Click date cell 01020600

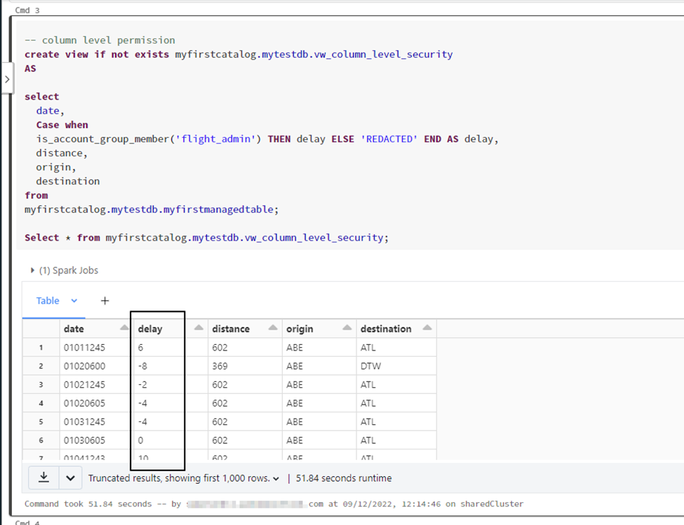(96, 366)
